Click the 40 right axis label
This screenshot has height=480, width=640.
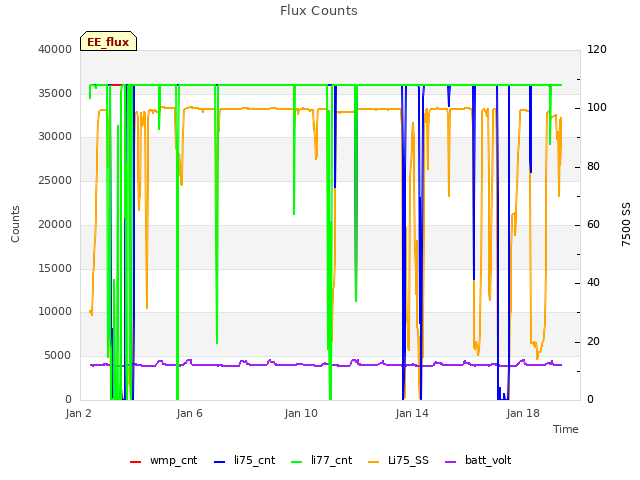(x=593, y=283)
